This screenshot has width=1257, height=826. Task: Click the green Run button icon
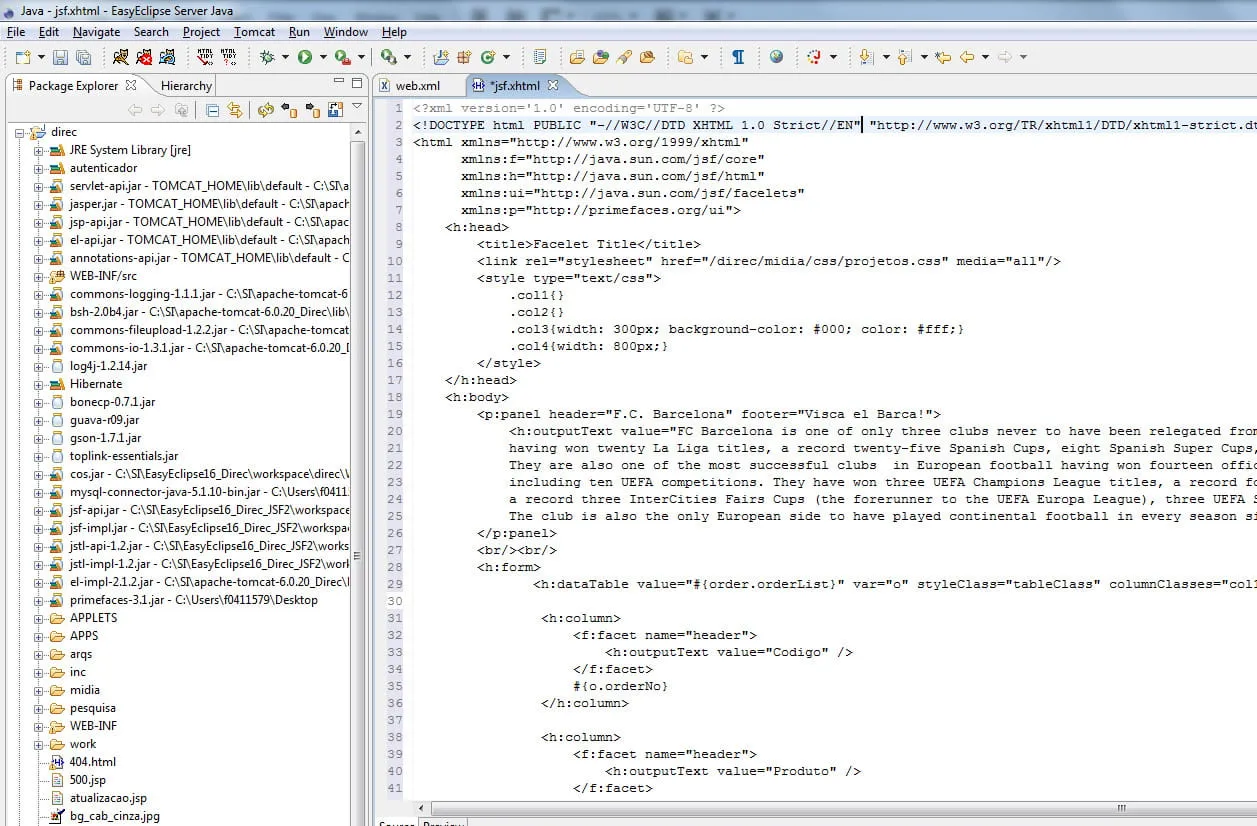[304, 57]
